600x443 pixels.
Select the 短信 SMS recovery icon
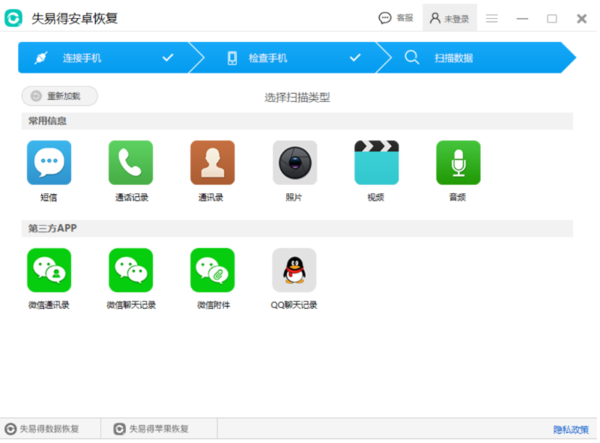point(49,163)
